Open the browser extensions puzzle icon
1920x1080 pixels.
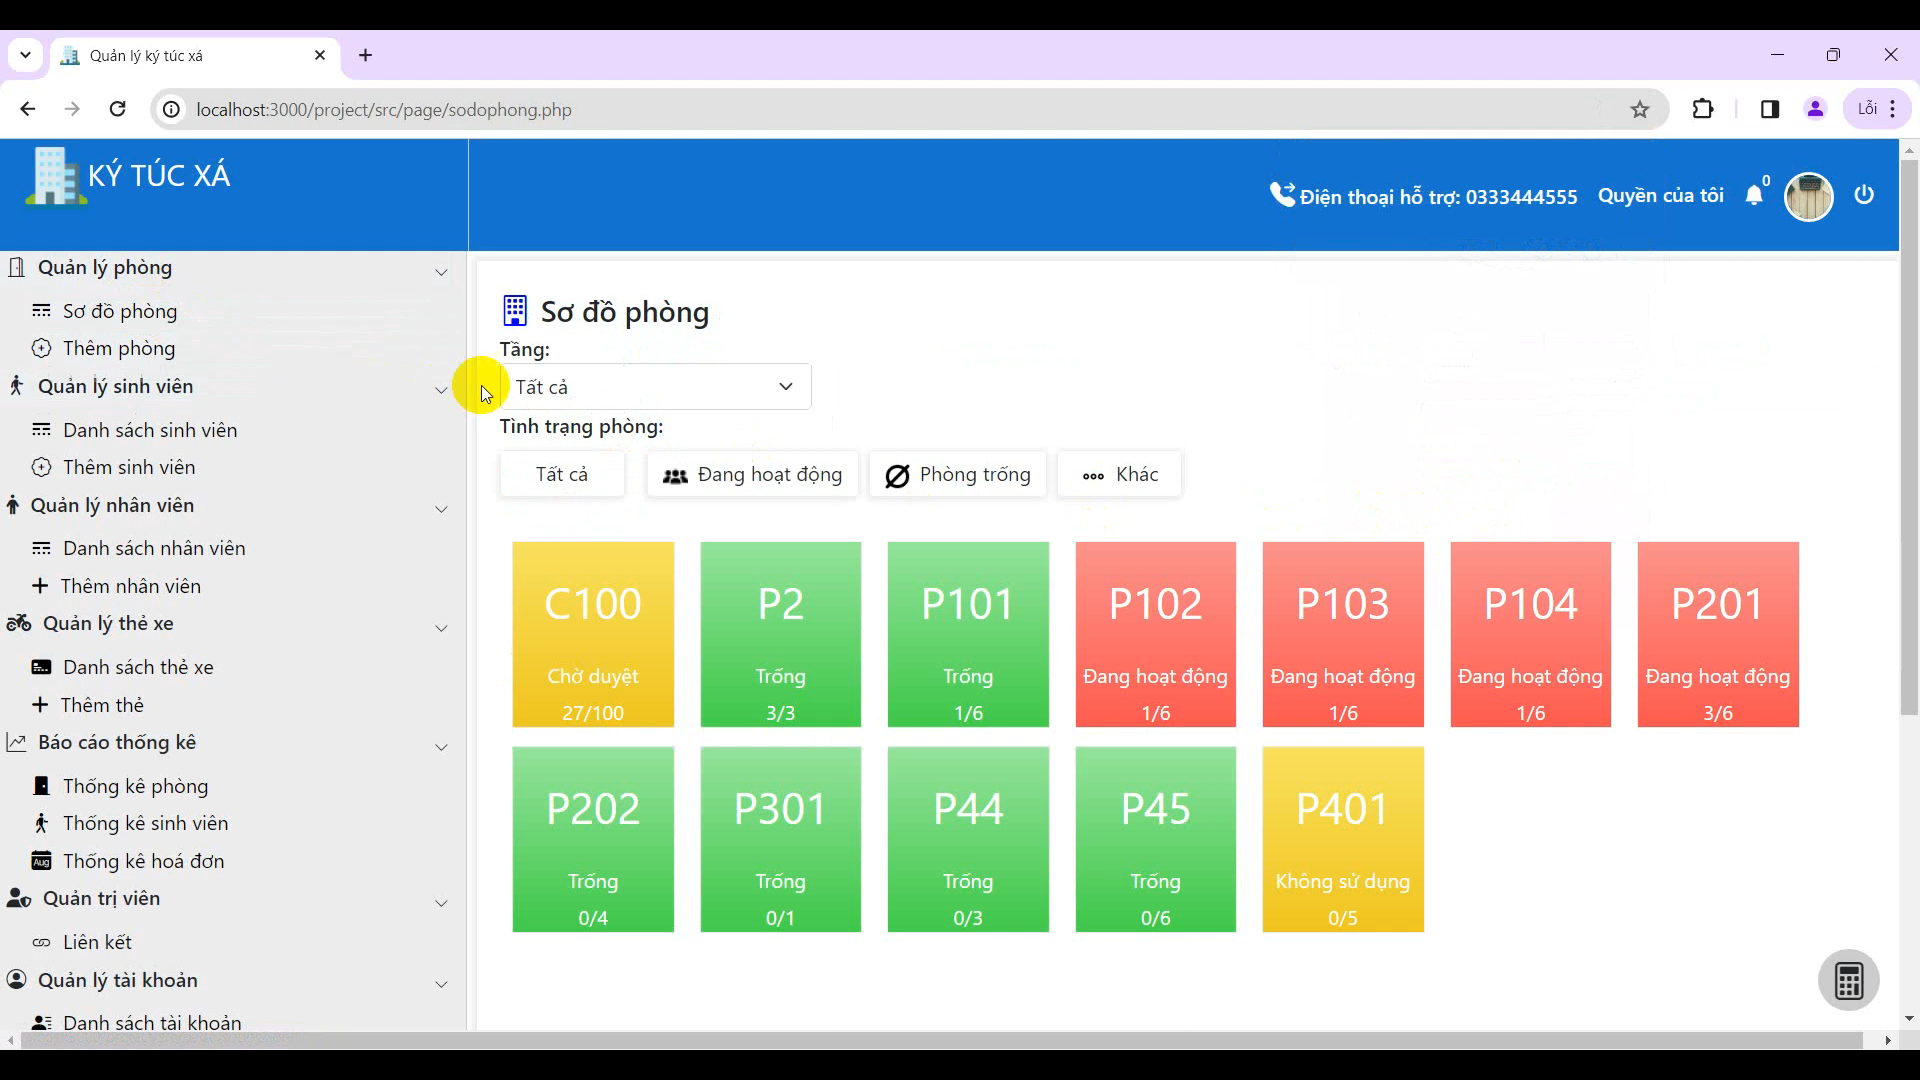coord(1703,110)
